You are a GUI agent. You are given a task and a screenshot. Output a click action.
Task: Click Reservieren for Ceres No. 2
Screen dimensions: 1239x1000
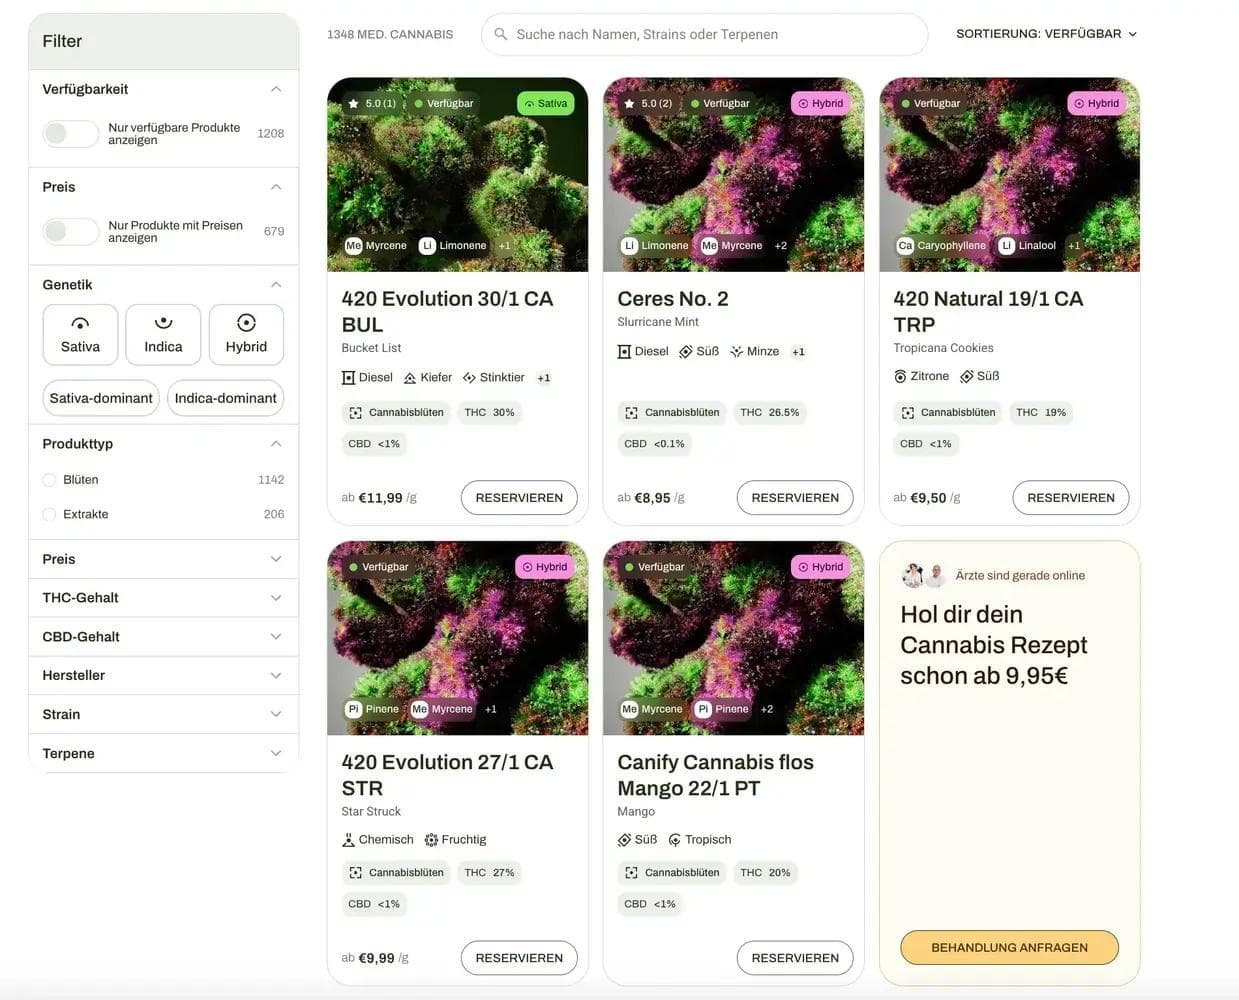point(795,498)
